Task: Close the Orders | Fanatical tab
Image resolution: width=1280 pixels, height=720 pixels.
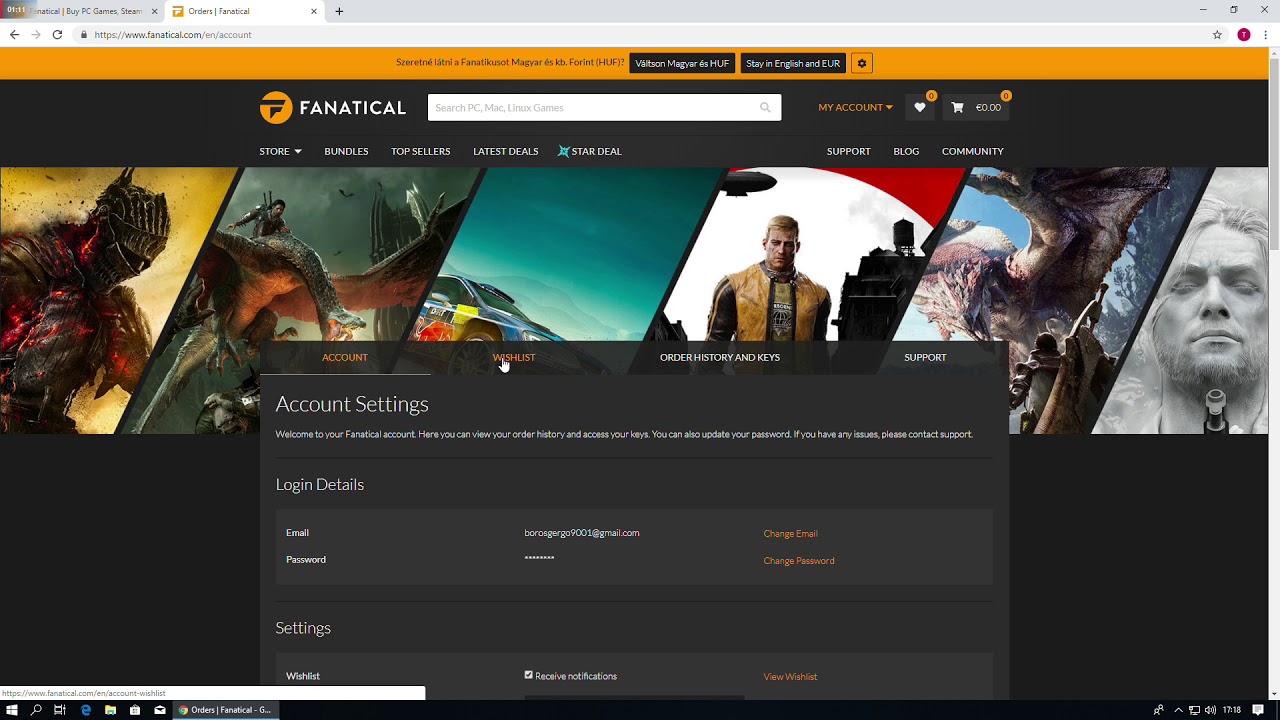Action: click(x=314, y=11)
